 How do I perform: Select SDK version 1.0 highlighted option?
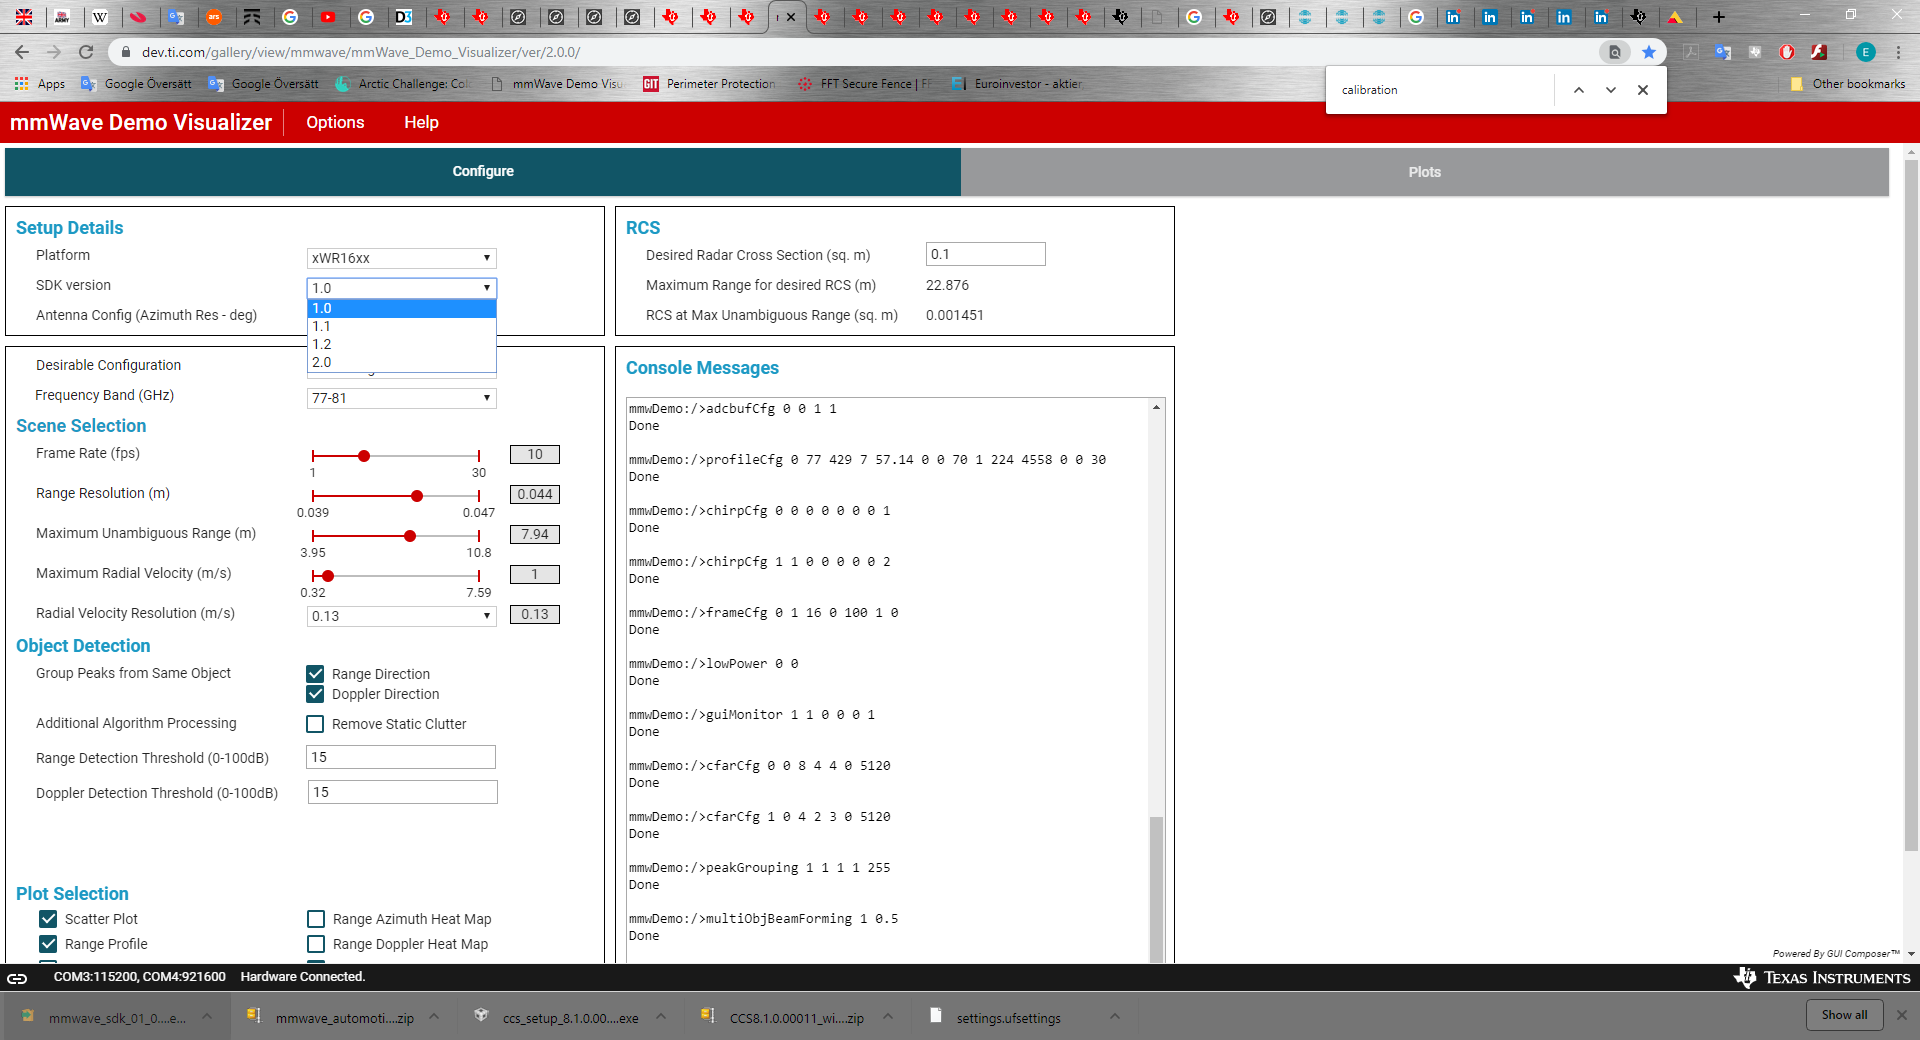coord(401,308)
